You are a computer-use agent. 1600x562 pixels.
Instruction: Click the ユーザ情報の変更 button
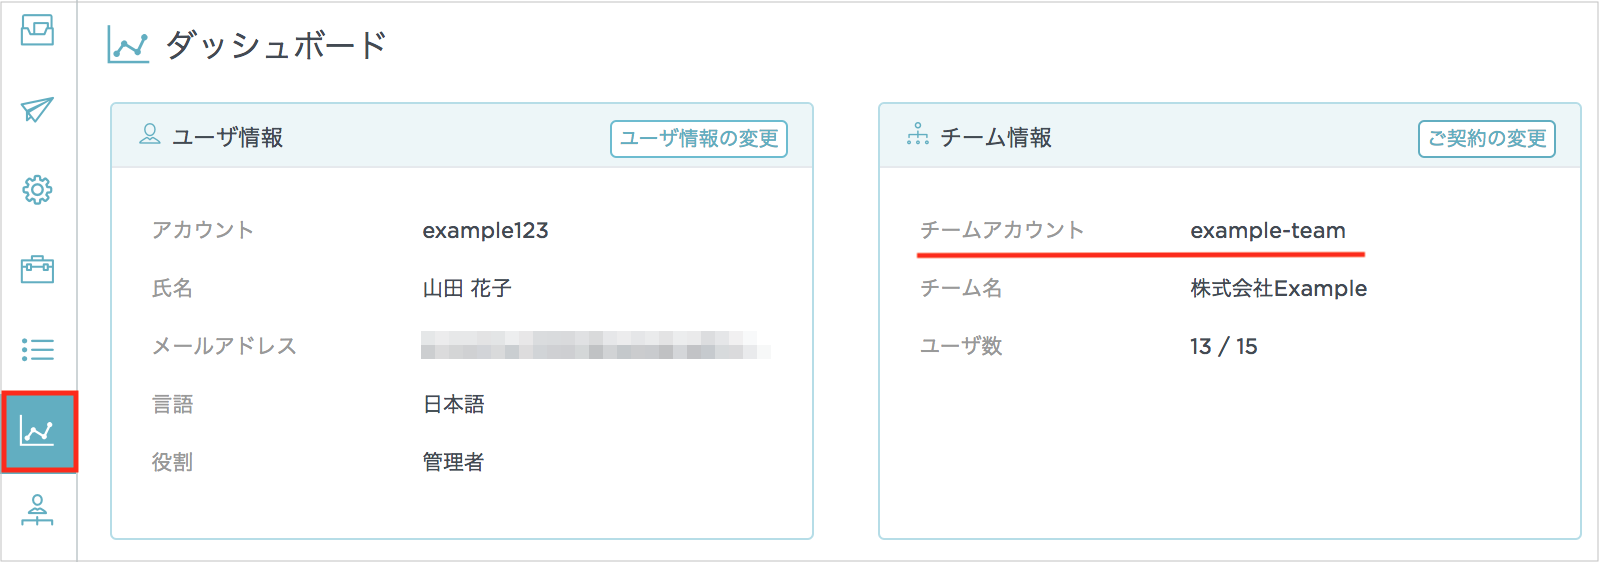tap(699, 139)
